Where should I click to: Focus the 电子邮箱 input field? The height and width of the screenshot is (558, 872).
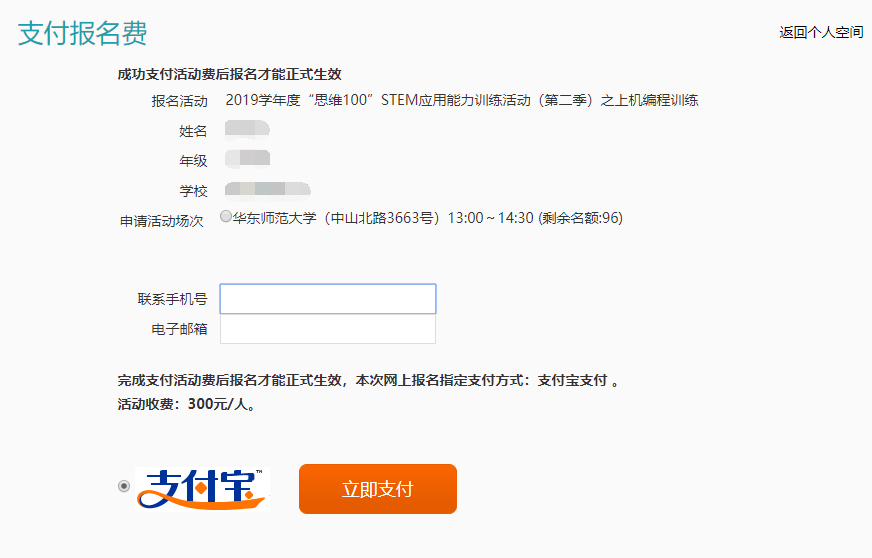pyautogui.click(x=328, y=329)
